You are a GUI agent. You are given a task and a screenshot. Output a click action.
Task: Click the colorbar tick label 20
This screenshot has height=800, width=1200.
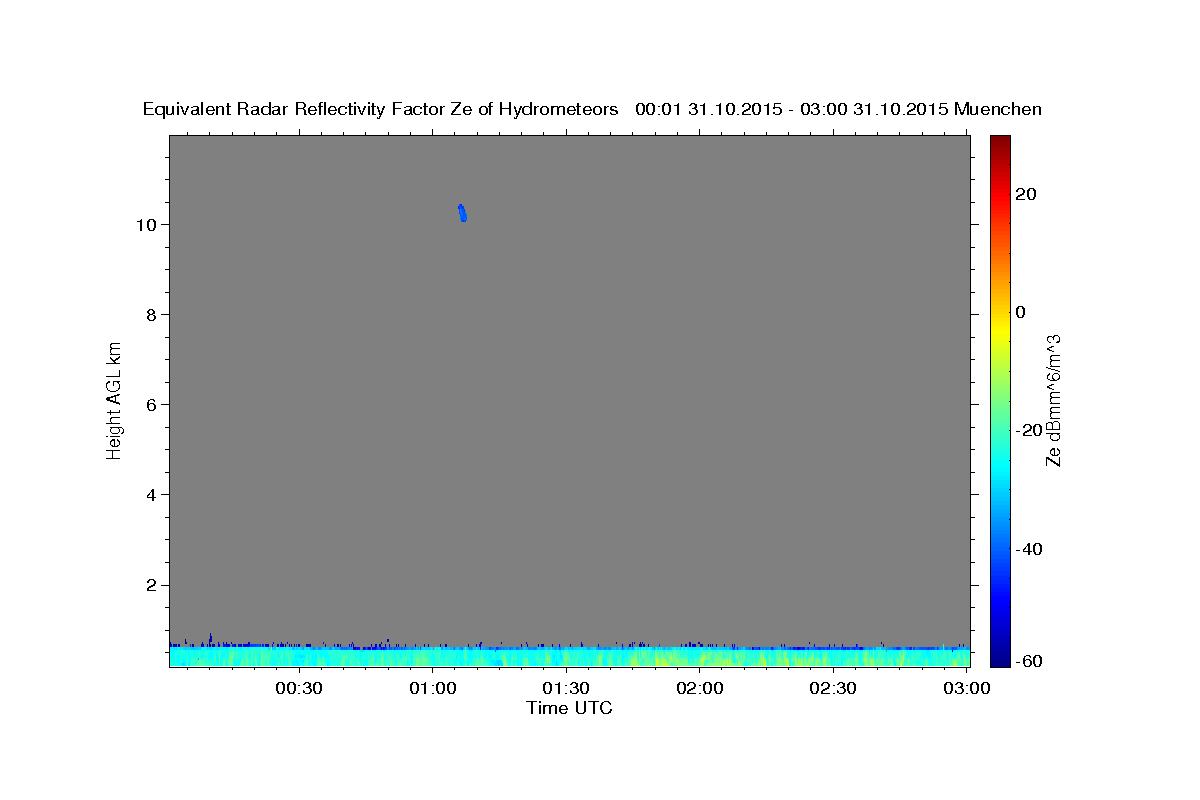pos(1025,194)
